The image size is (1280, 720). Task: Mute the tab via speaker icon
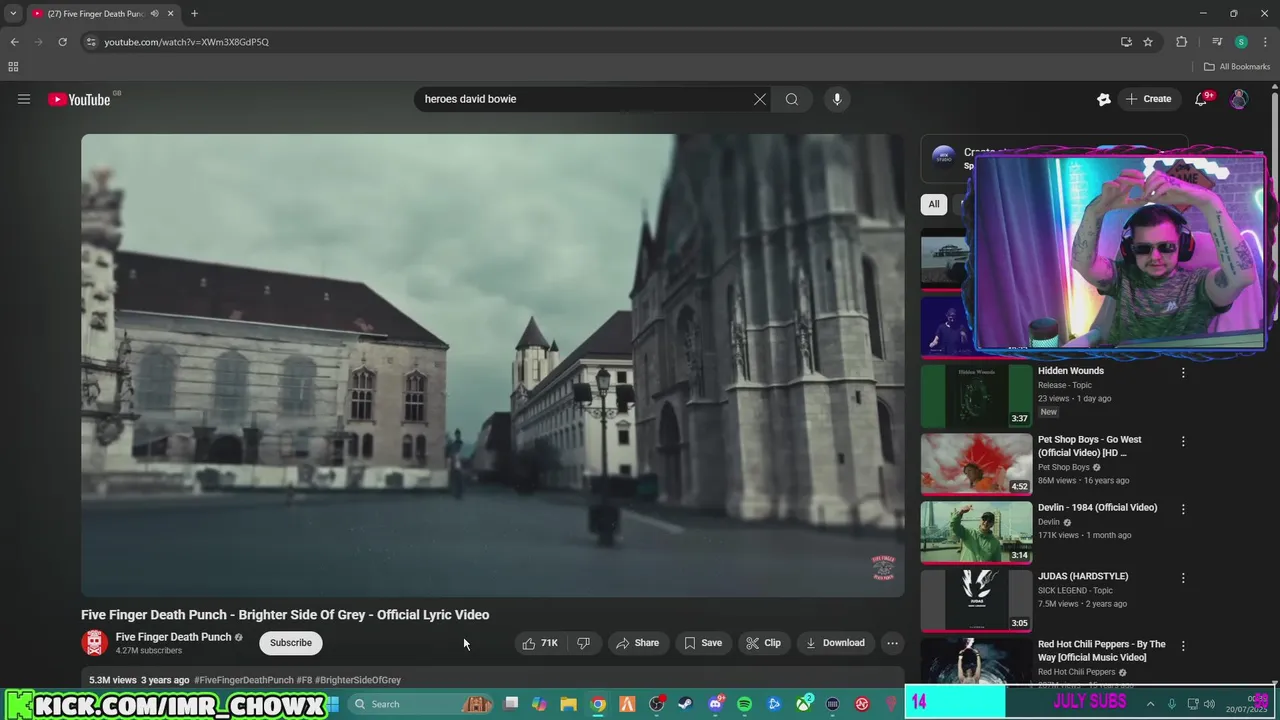pos(154,14)
